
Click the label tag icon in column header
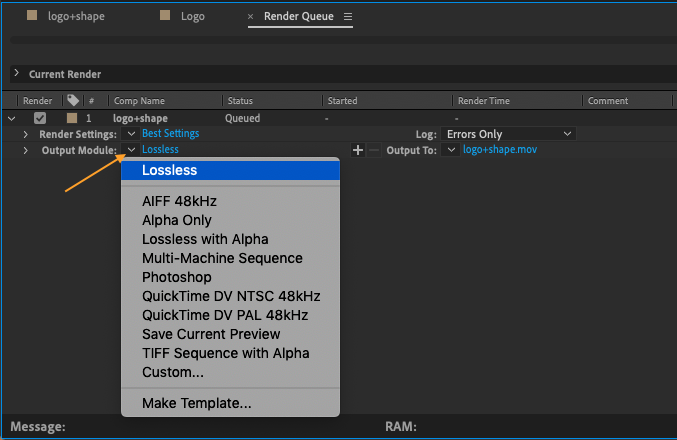click(x=72, y=101)
